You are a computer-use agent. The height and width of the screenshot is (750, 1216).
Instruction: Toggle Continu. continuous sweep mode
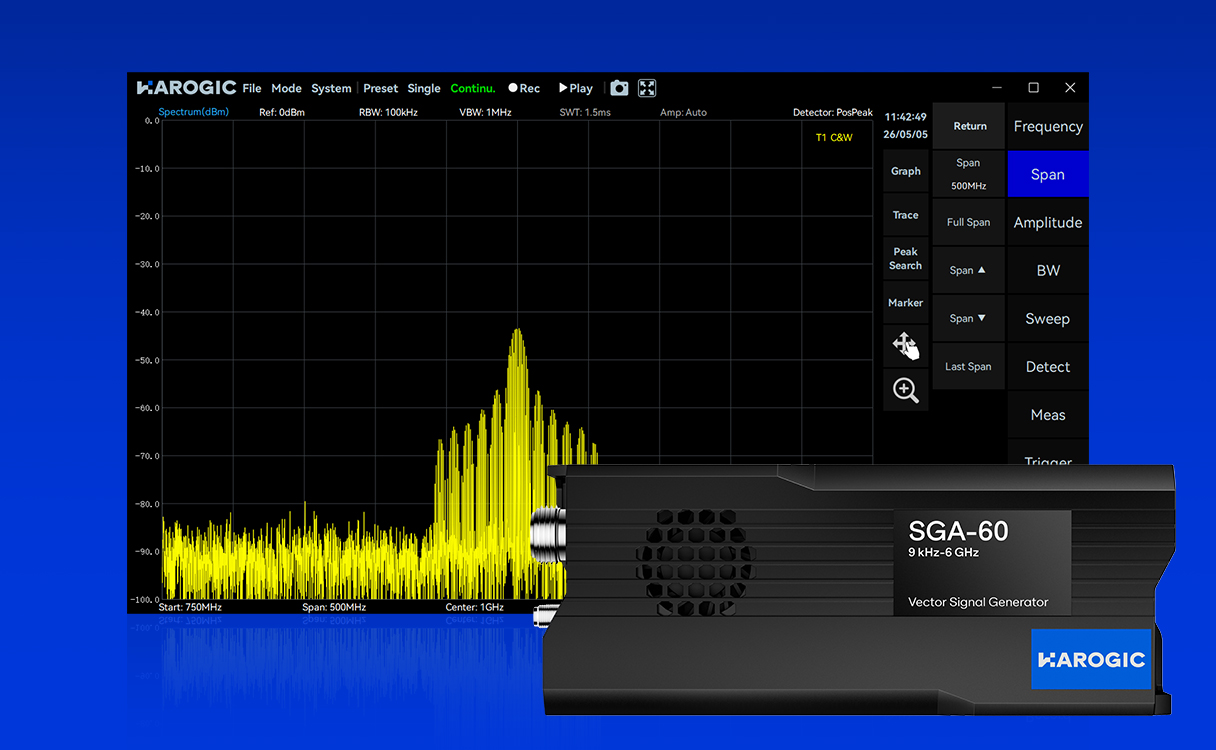click(x=473, y=88)
